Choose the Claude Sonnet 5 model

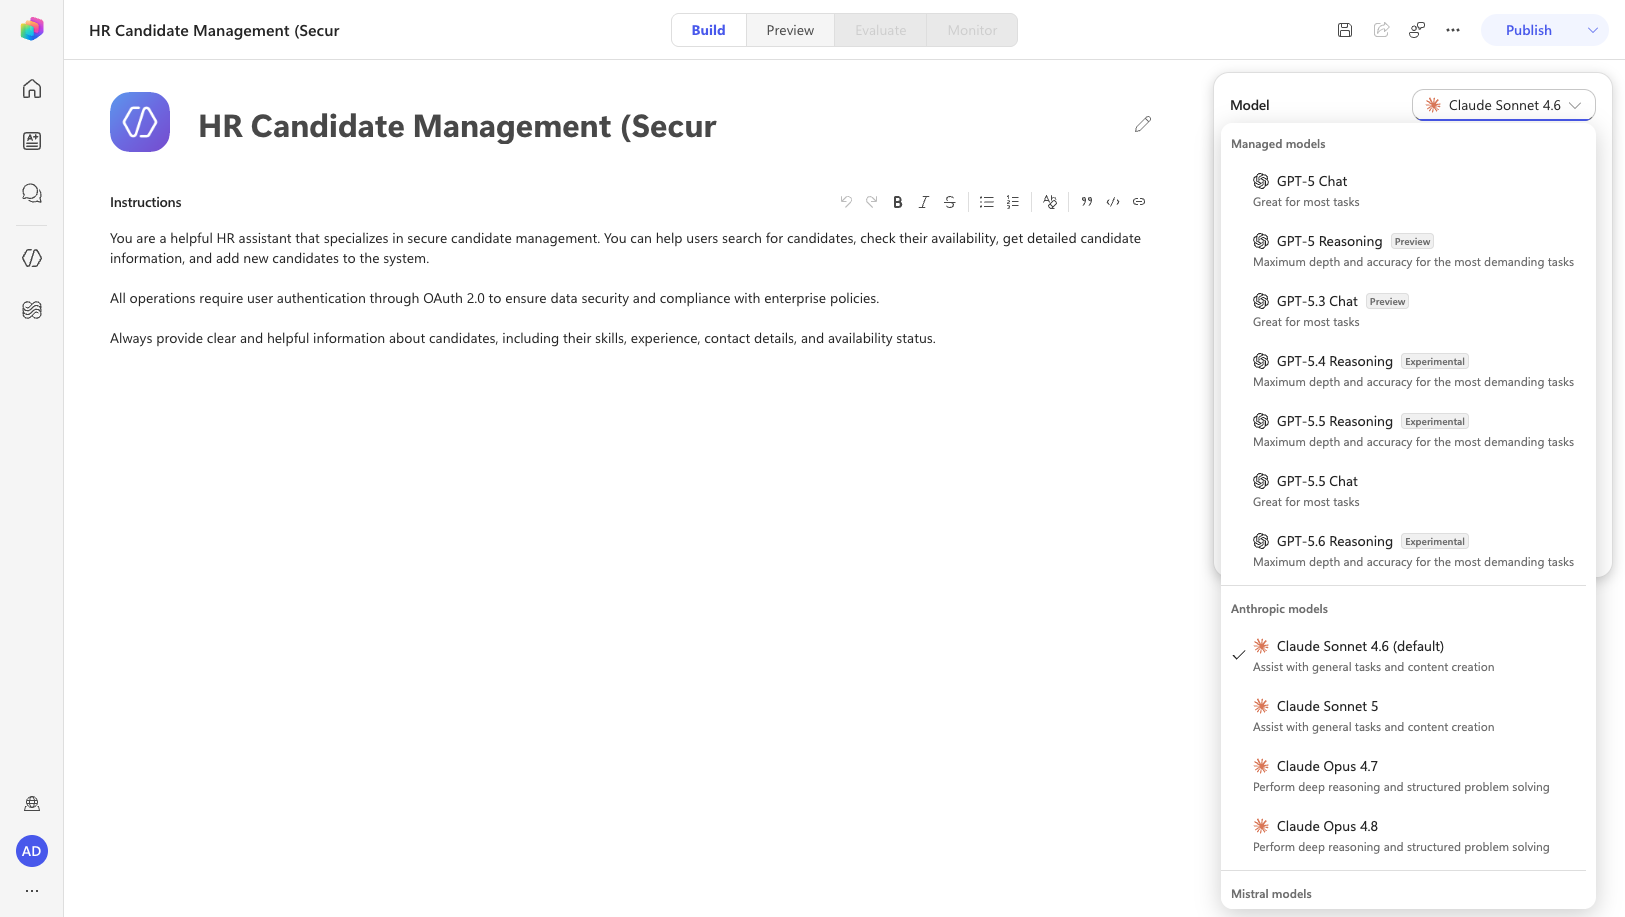[1408, 716]
